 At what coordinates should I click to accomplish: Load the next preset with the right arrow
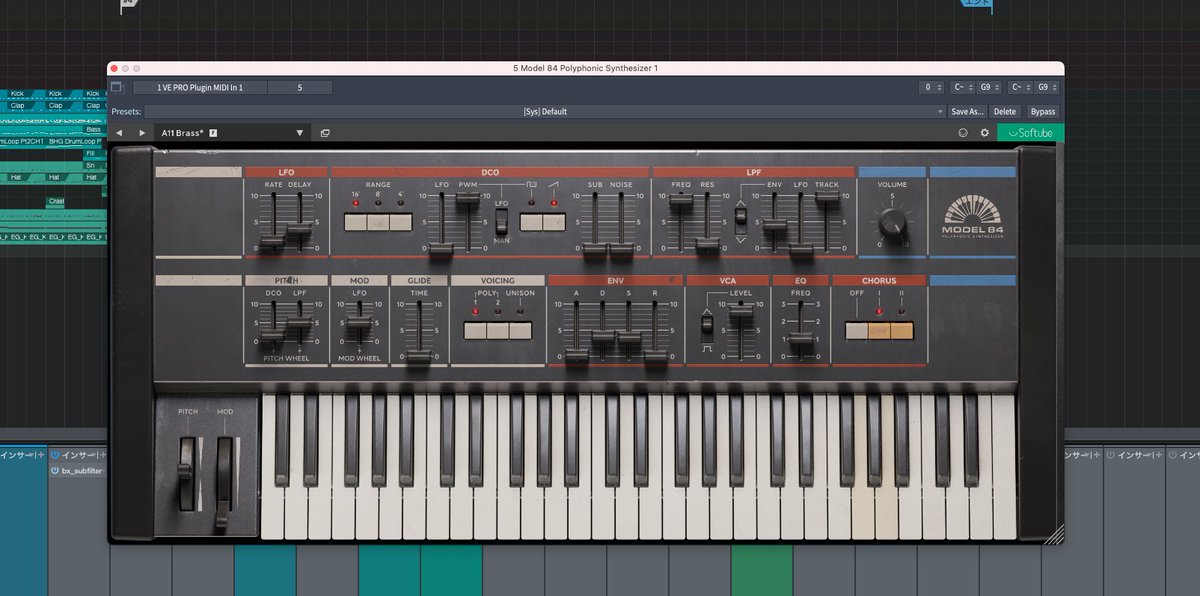tap(142, 132)
